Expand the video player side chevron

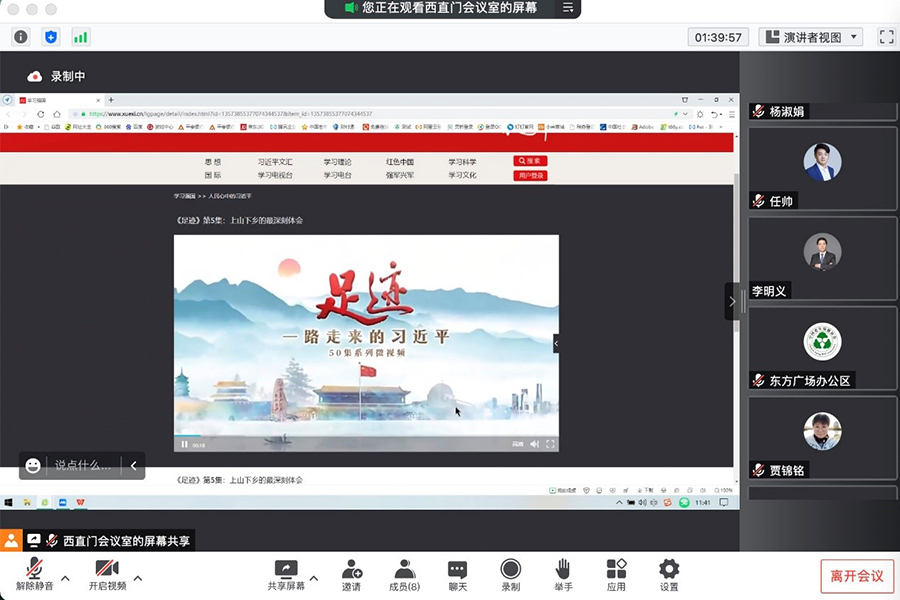click(x=556, y=343)
